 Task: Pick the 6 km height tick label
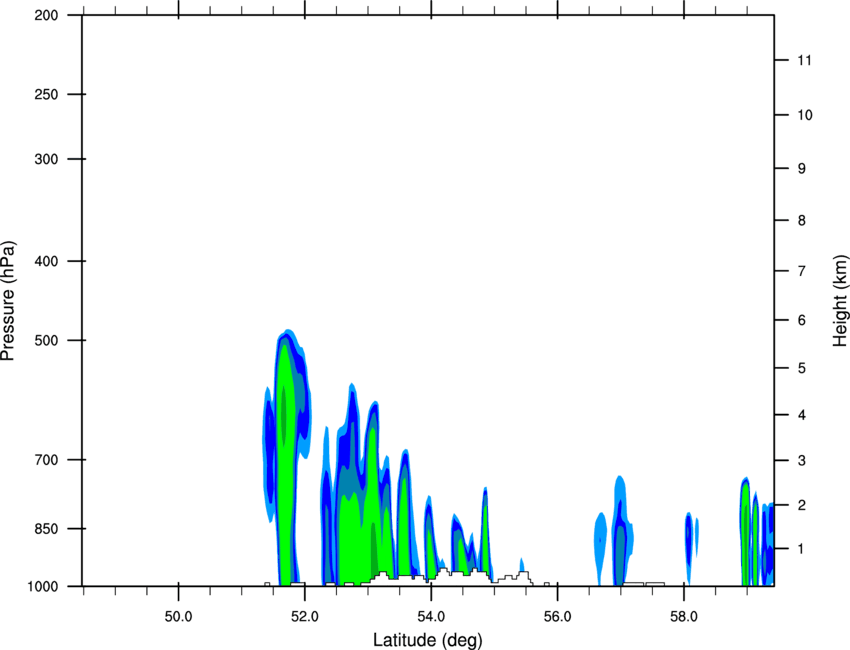click(x=802, y=320)
